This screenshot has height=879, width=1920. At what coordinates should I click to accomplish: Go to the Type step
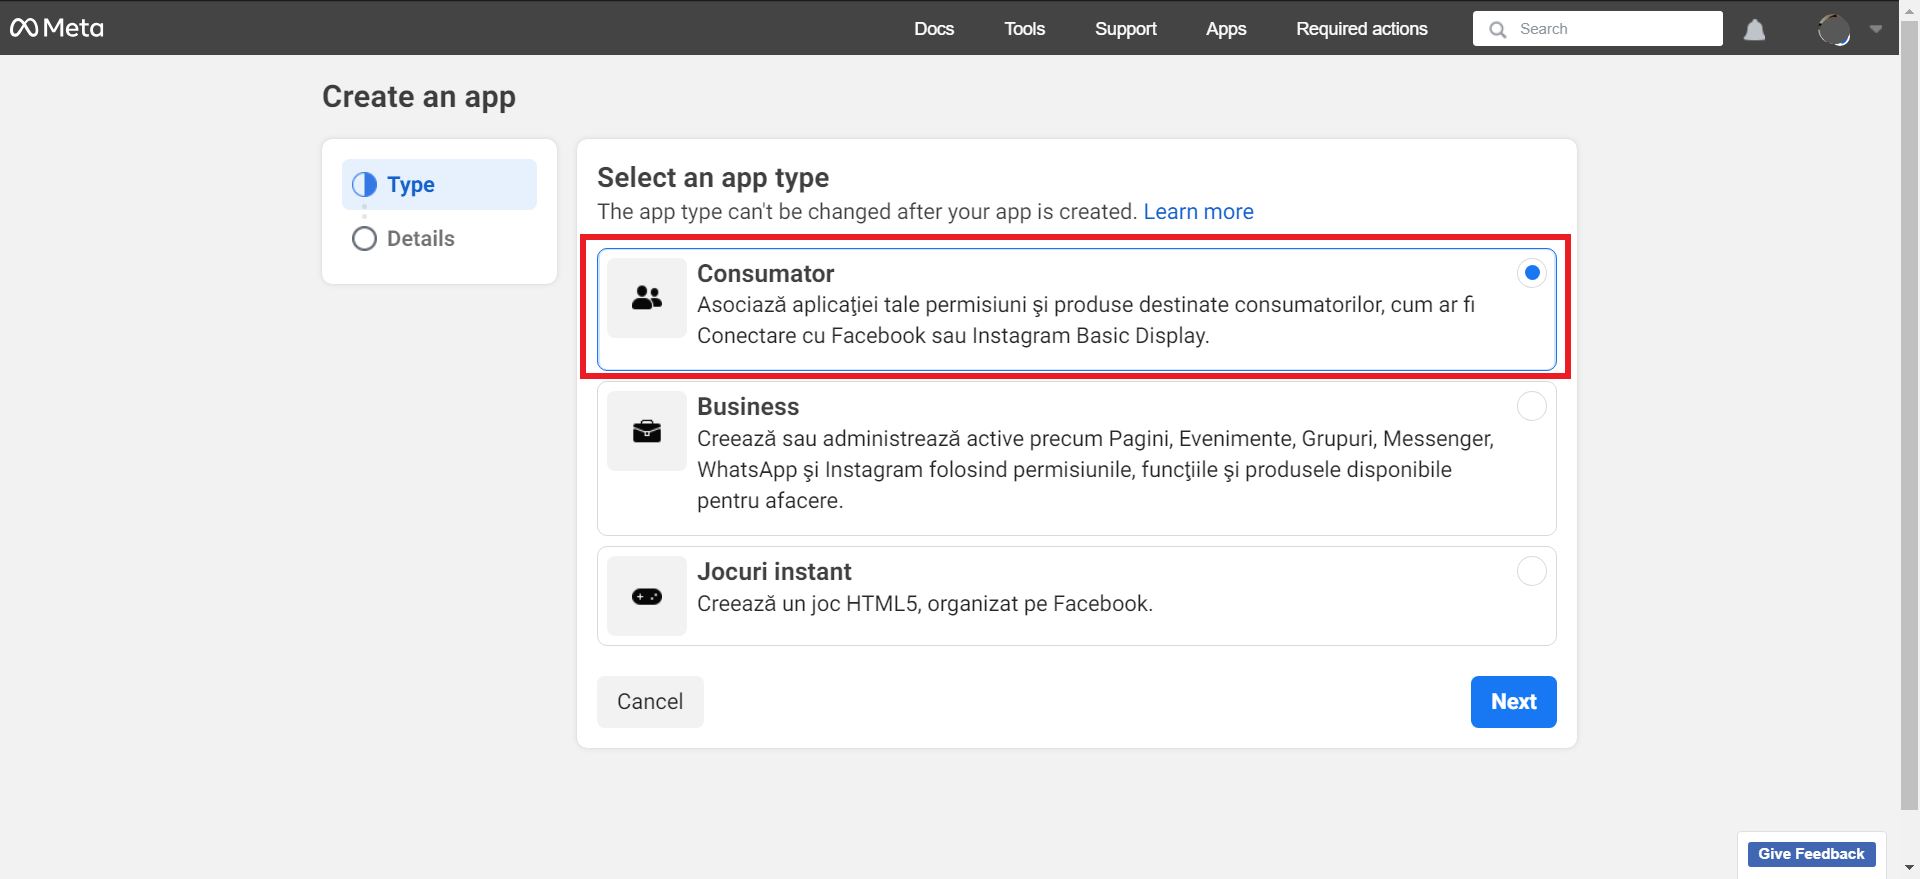point(439,184)
